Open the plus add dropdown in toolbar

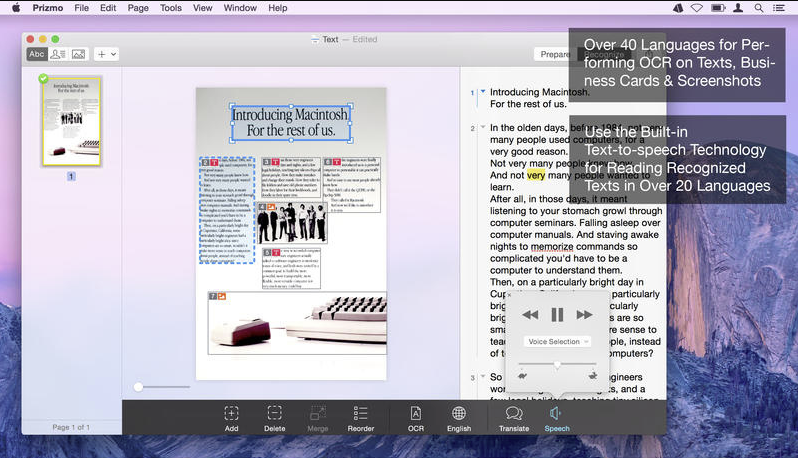(106, 54)
